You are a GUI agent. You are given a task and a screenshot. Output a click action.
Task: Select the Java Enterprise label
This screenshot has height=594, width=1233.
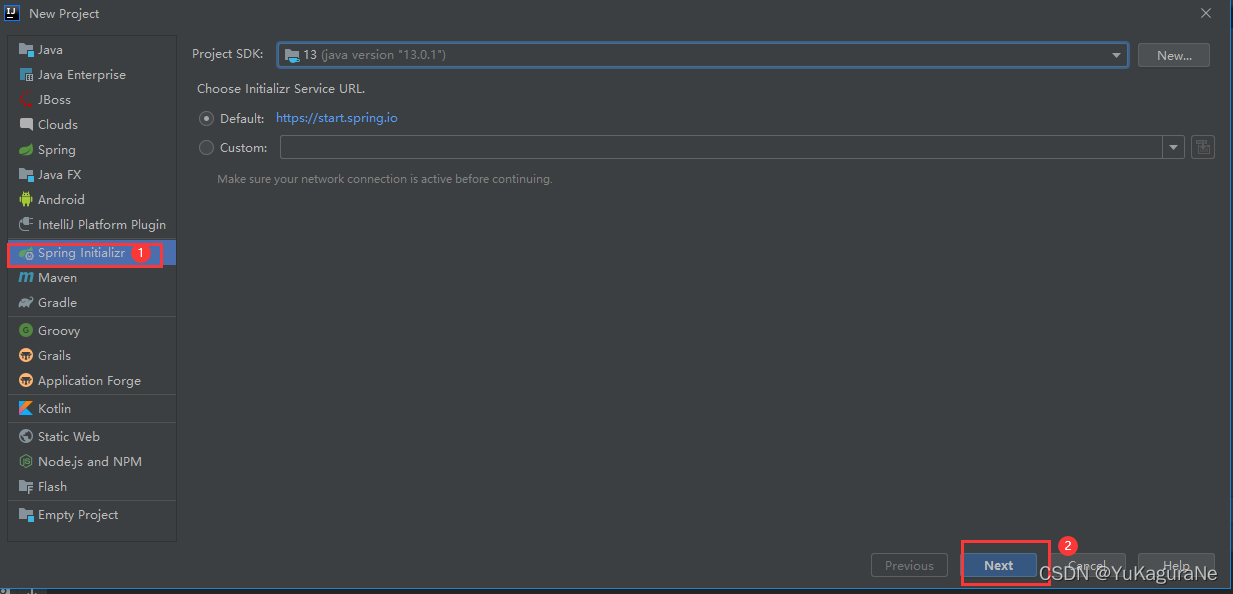point(82,75)
